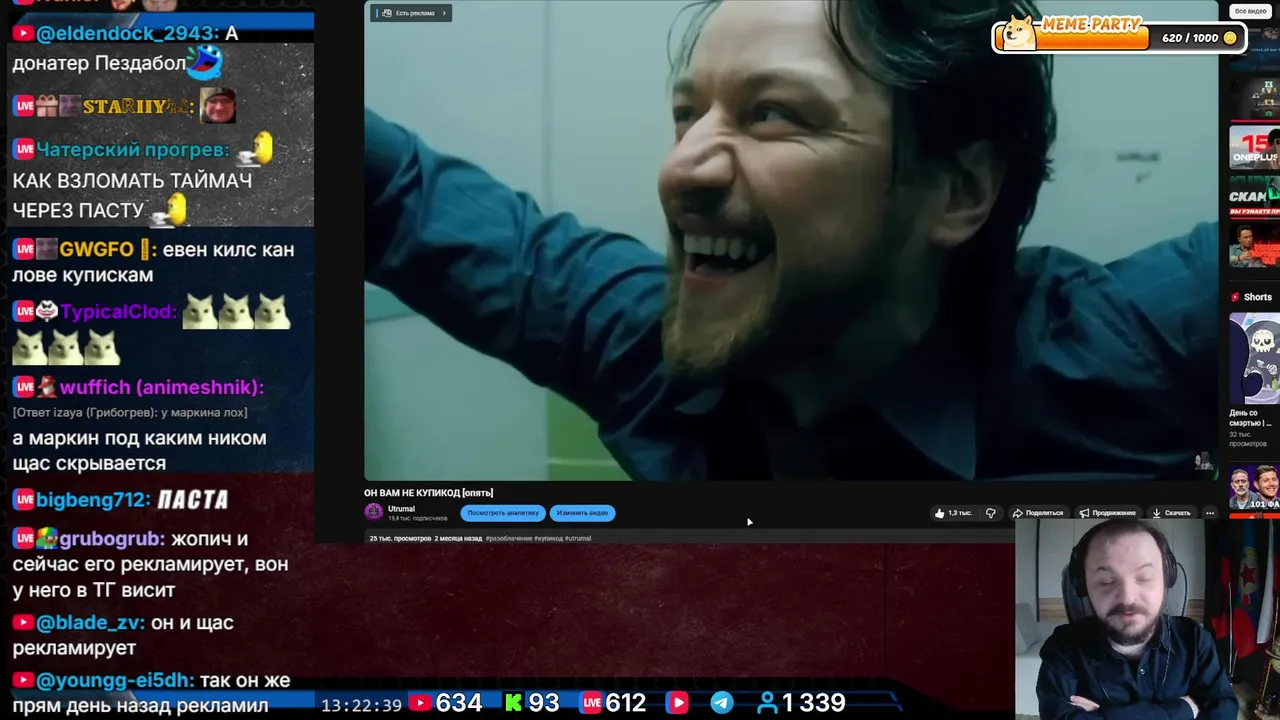The image size is (1280, 720).
Task: Click the Meme Party coin icon
Action: click(1230, 38)
